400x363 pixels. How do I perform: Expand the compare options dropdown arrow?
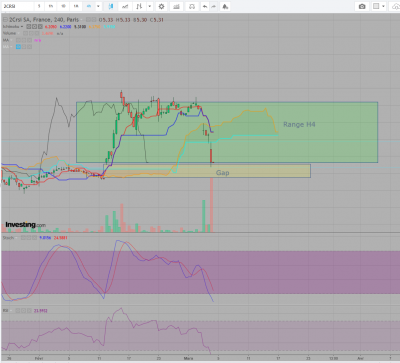coord(150,6)
